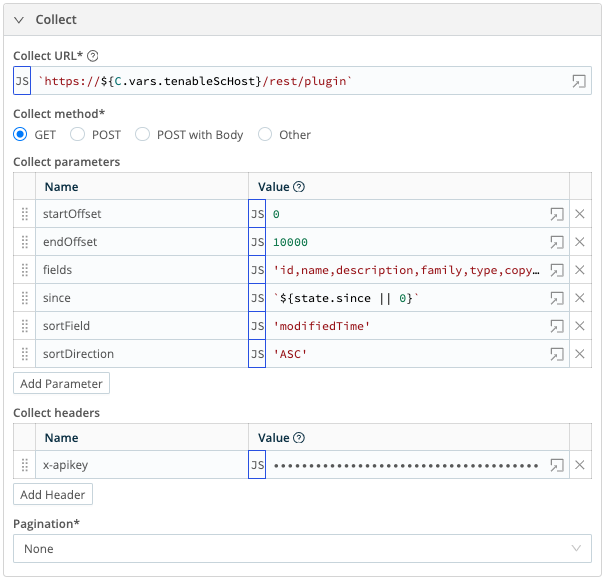Expand editor for sortDirection value
This screenshot has height=581, width=605.
[x=557, y=354]
